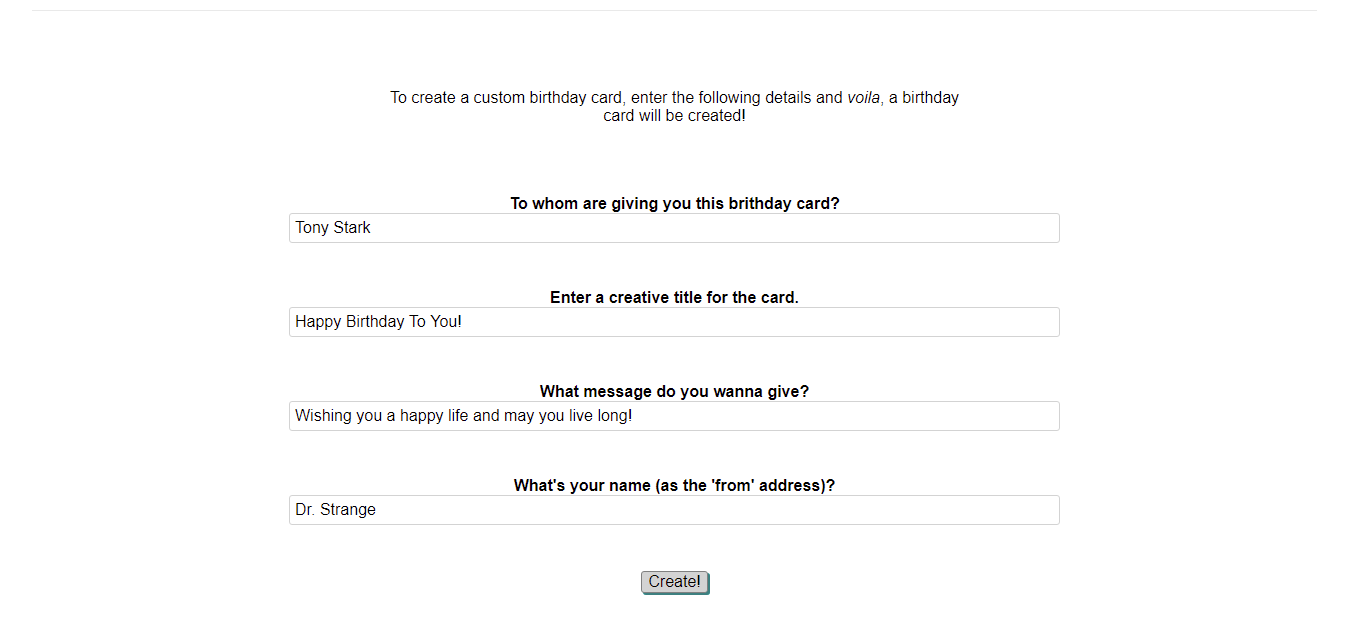Viewport: 1349px width, 625px height.
Task: Click the 'What message do you wanna give?' label
Action: [674, 391]
